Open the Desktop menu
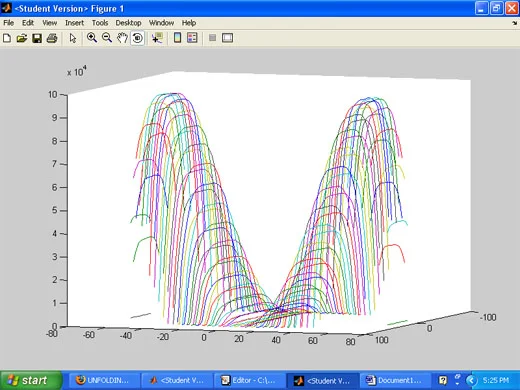Image resolution: width=520 pixels, height=390 pixels. coord(128,23)
